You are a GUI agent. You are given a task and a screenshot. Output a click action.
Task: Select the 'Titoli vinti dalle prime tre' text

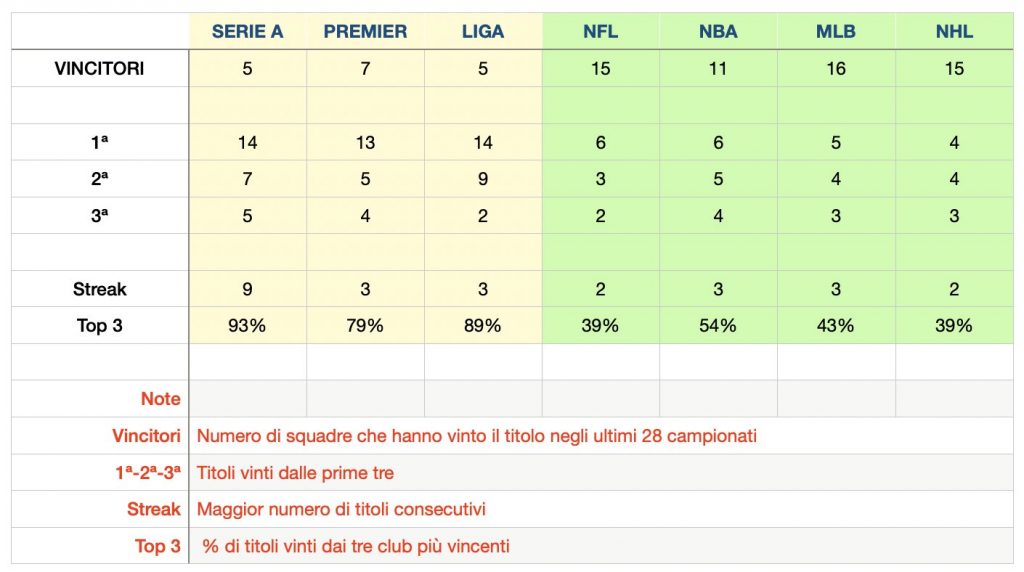297,473
